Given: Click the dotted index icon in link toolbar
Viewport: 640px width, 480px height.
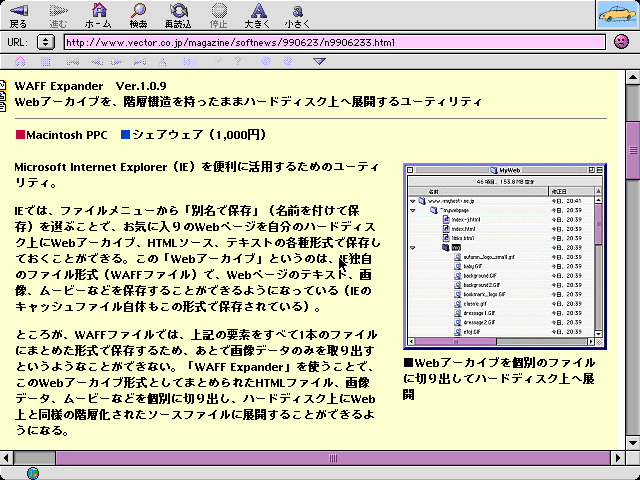Looking at the screenshot, I should pyautogui.click(x=190, y=62).
